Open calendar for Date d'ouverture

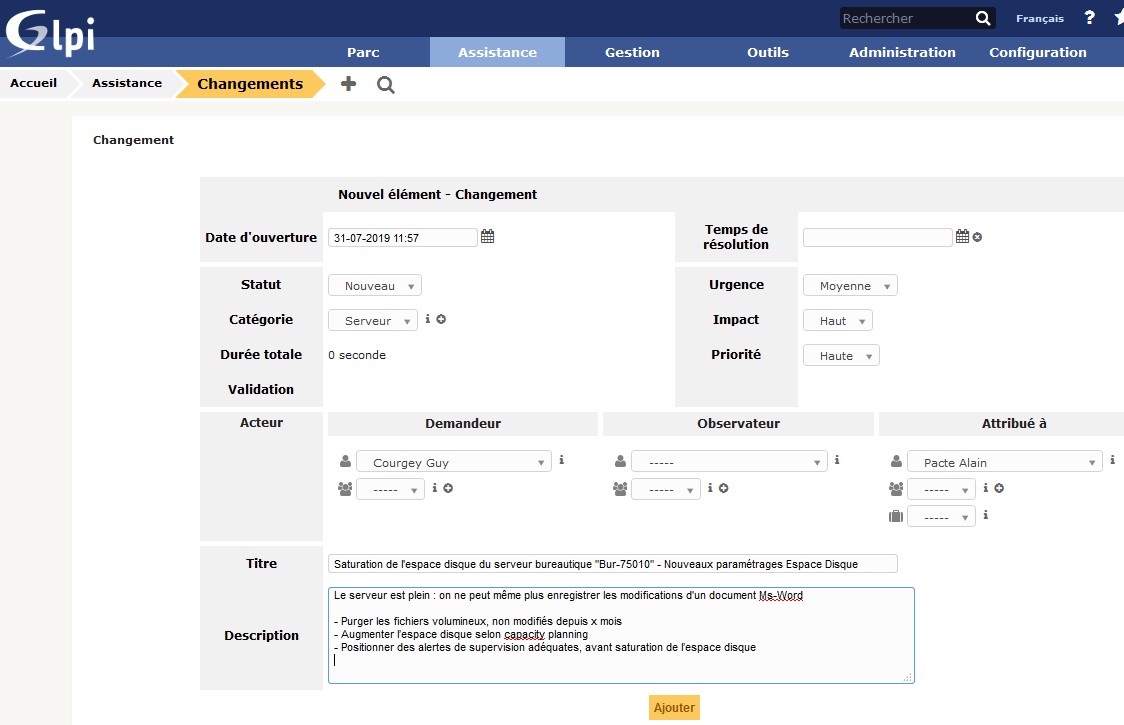(x=487, y=236)
